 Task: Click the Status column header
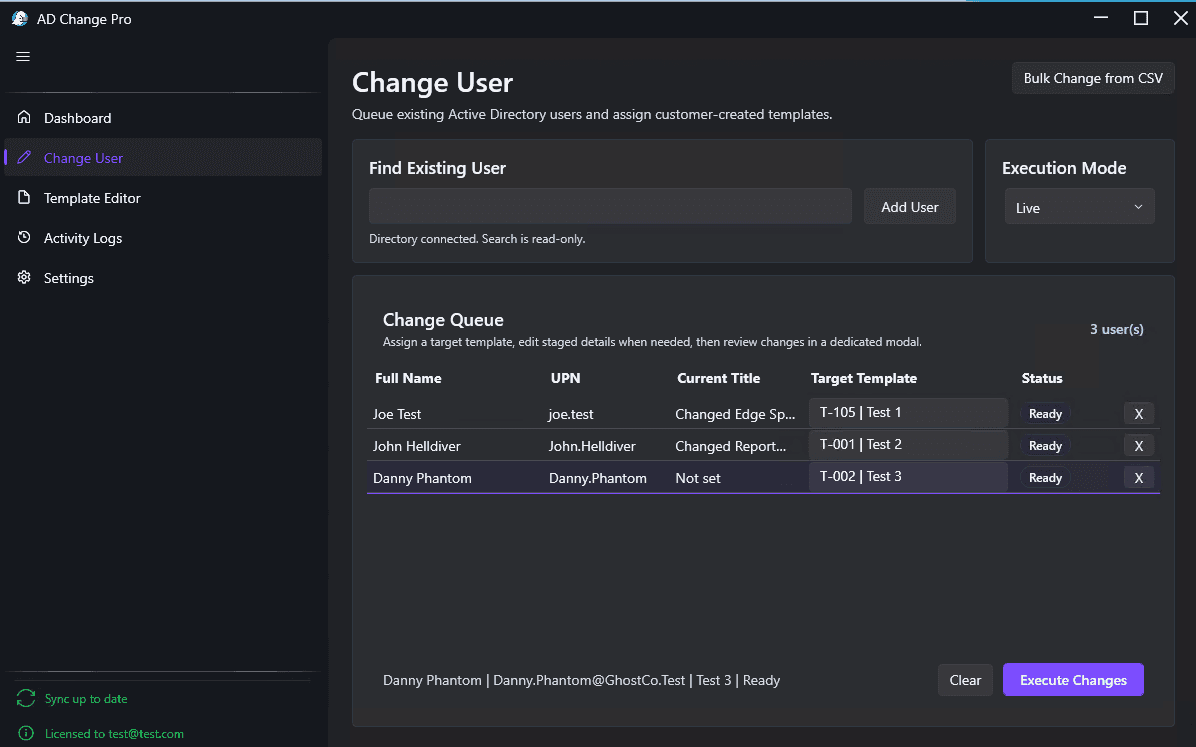coord(1042,378)
